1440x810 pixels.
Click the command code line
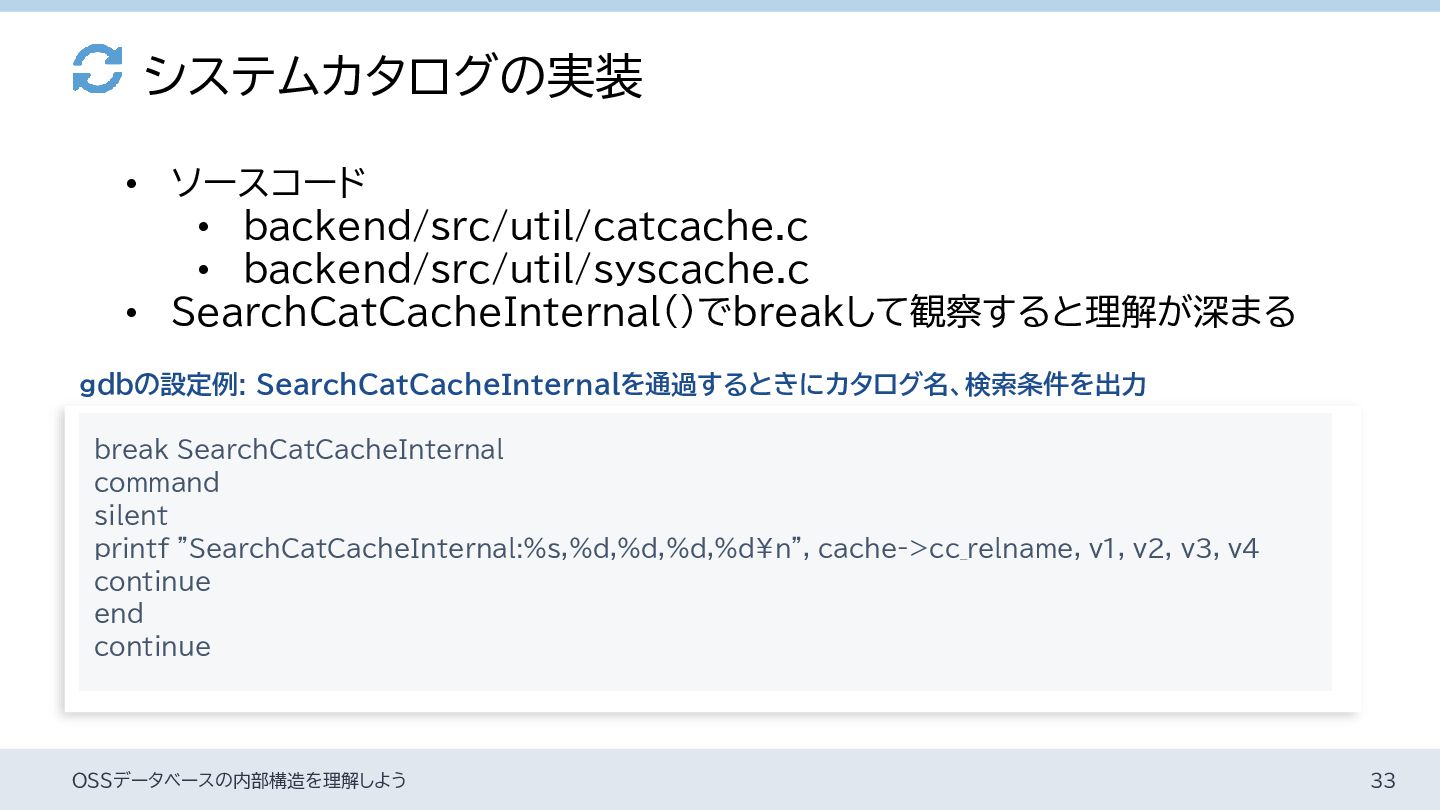click(156, 483)
